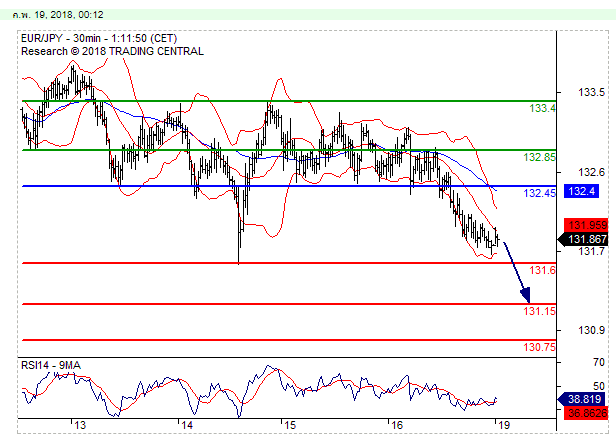
Task: Click the 130.9 price axis value
Action: pyautogui.click(x=591, y=330)
